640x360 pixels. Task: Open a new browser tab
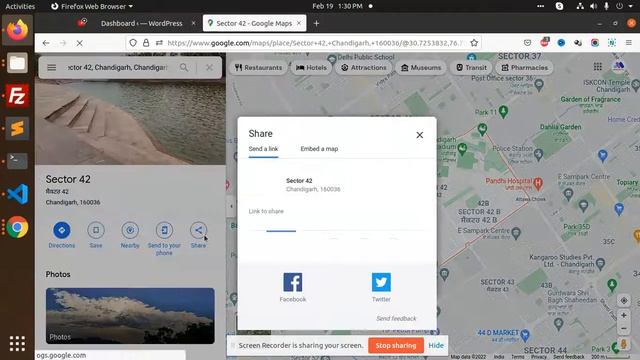pos(316,24)
